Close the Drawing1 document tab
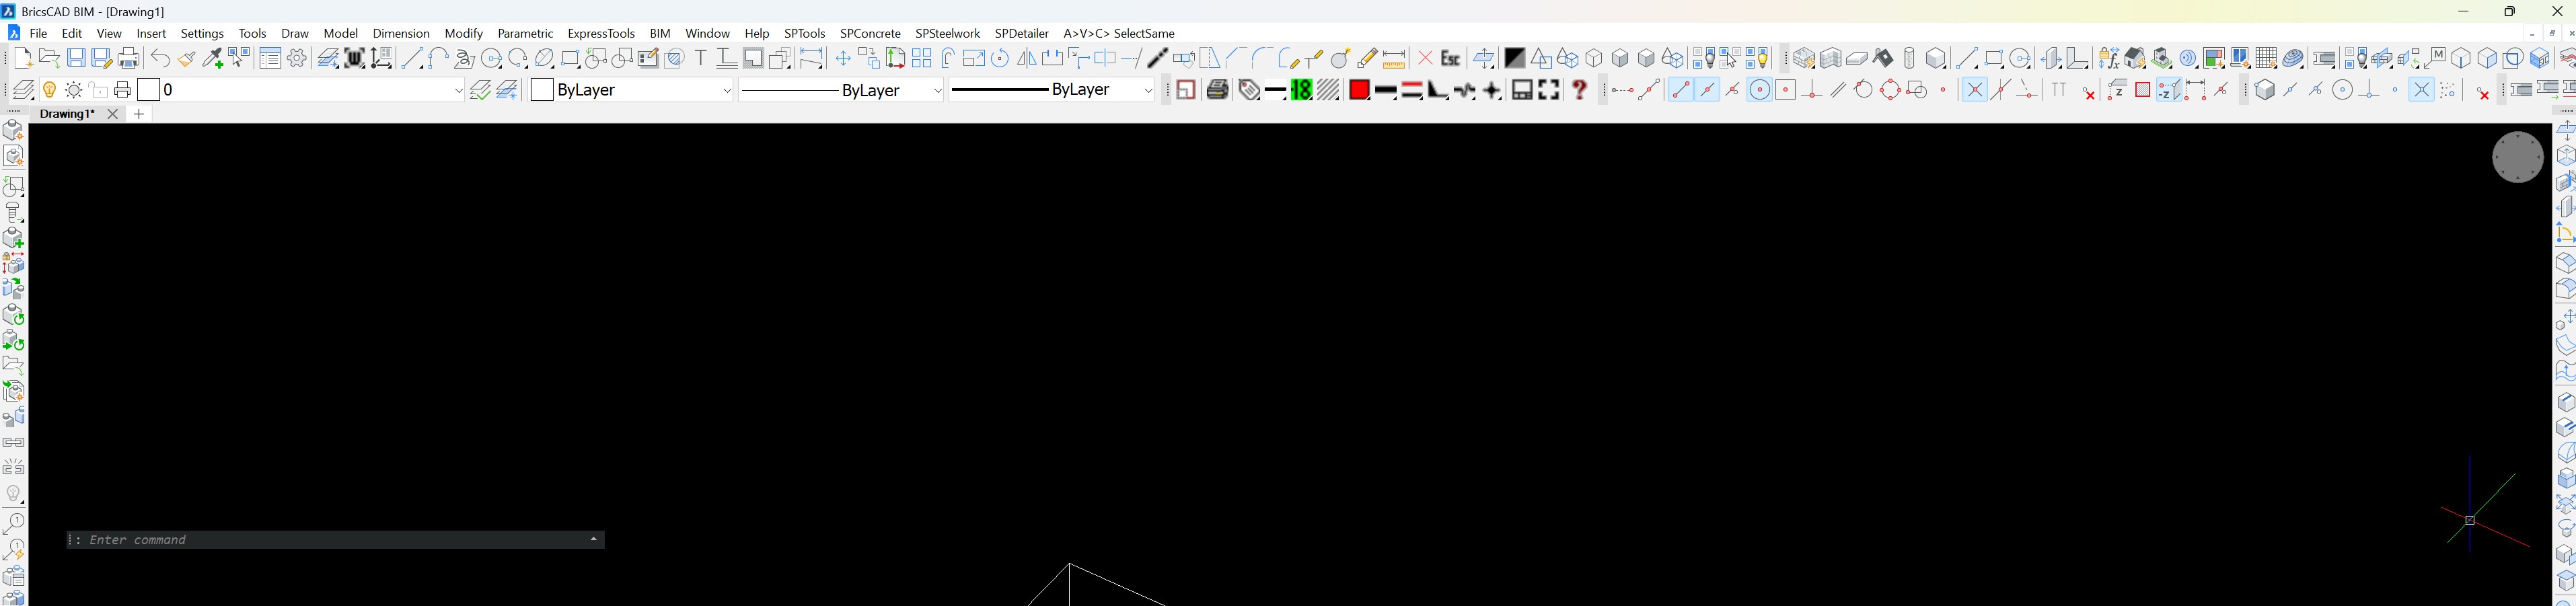The width and height of the screenshot is (2576, 606). coord(113,115)
